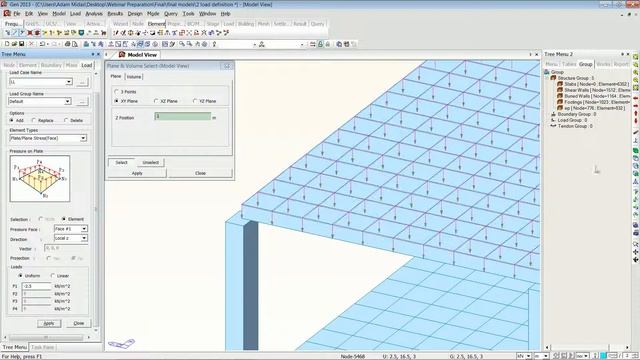Click the Pan move icon on right strip
Image resolution: width=640 pixels, height=360 pixels.
[x=636, y=252]
